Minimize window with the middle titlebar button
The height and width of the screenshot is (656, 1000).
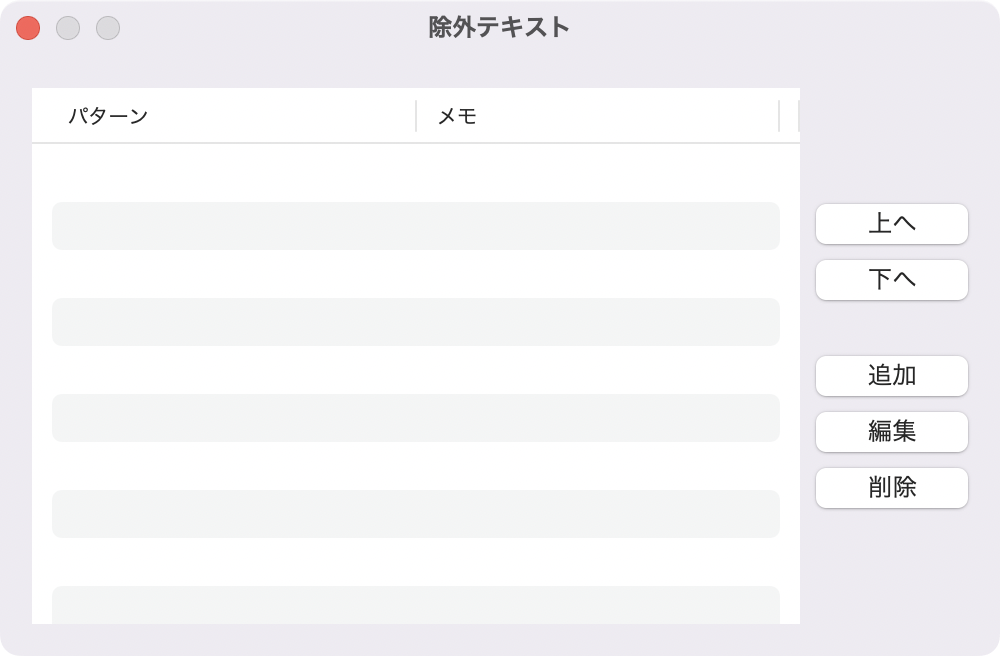click(x=68, y=28)
